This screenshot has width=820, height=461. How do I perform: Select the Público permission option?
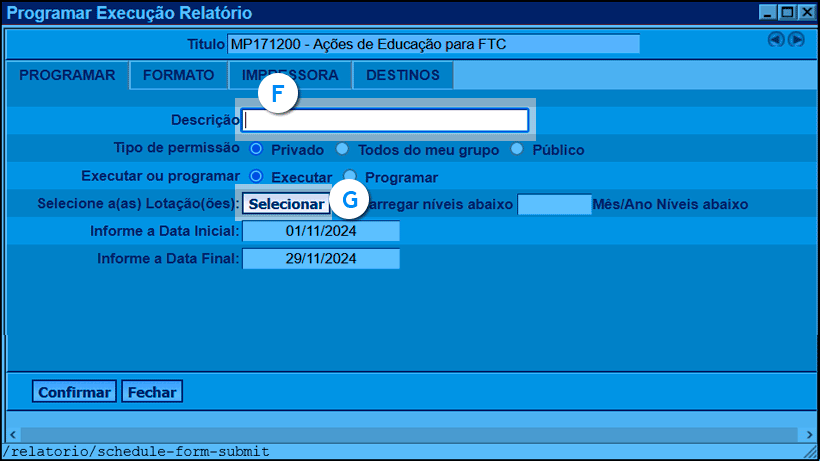click(517, 149)
